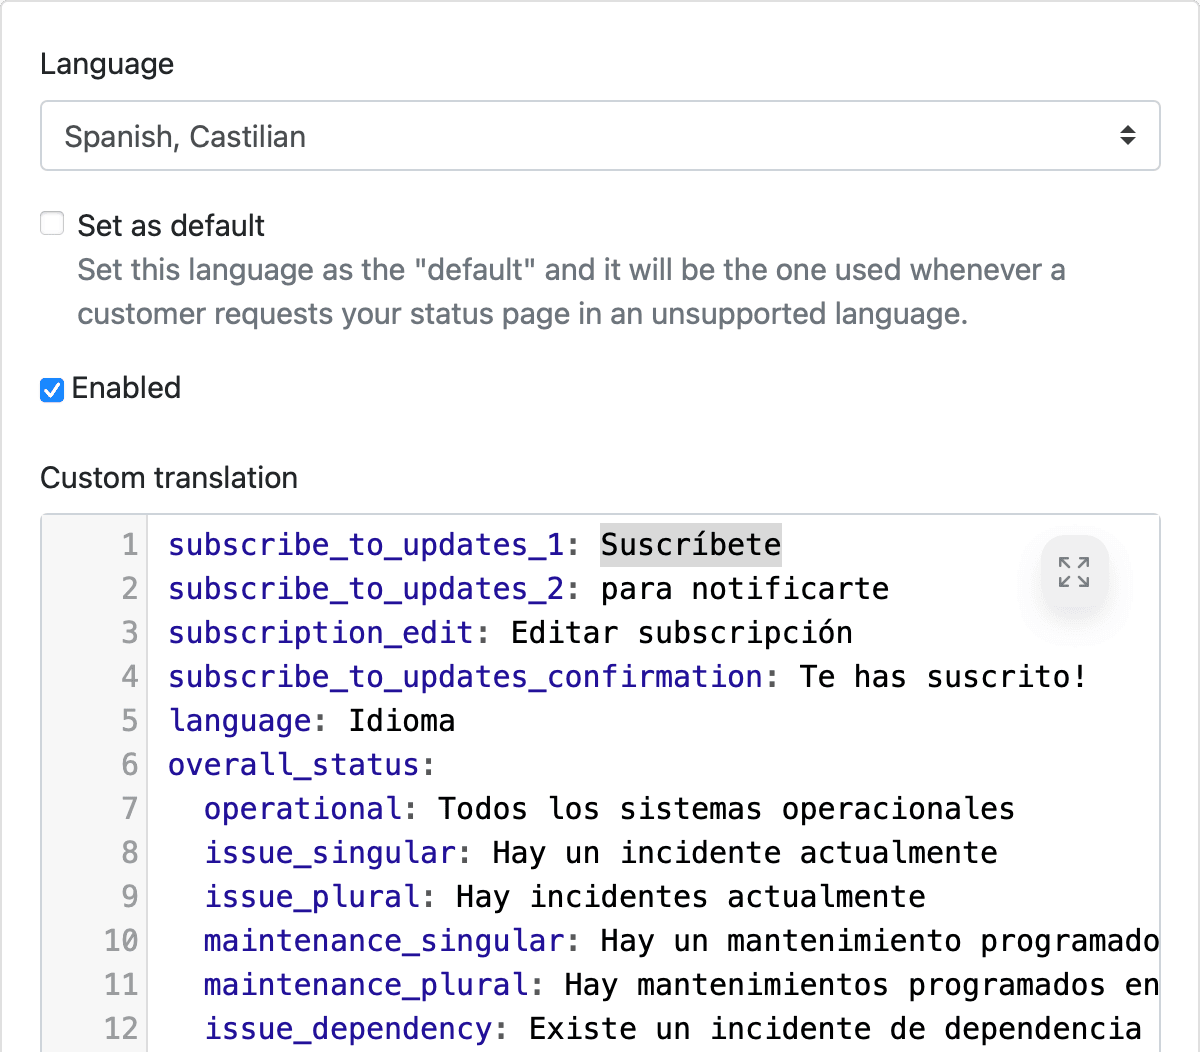
Task: Click the value Editar subscripción
Action: [x=682, y=633]
